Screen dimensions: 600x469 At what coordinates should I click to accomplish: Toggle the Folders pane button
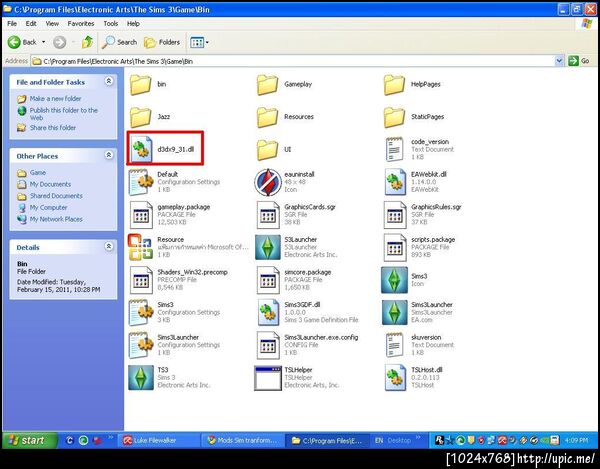click(161, 42)
